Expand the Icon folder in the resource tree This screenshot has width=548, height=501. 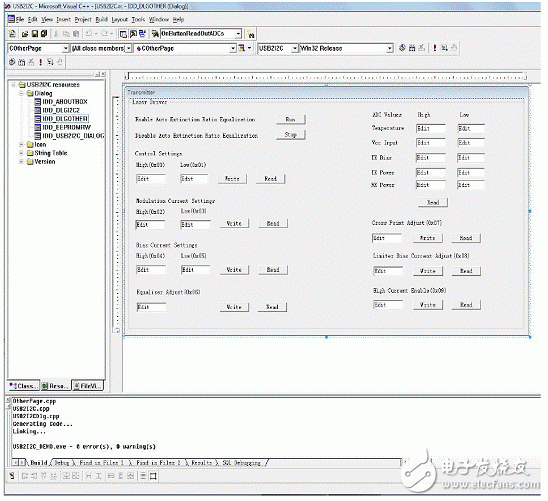coord(21,144)
